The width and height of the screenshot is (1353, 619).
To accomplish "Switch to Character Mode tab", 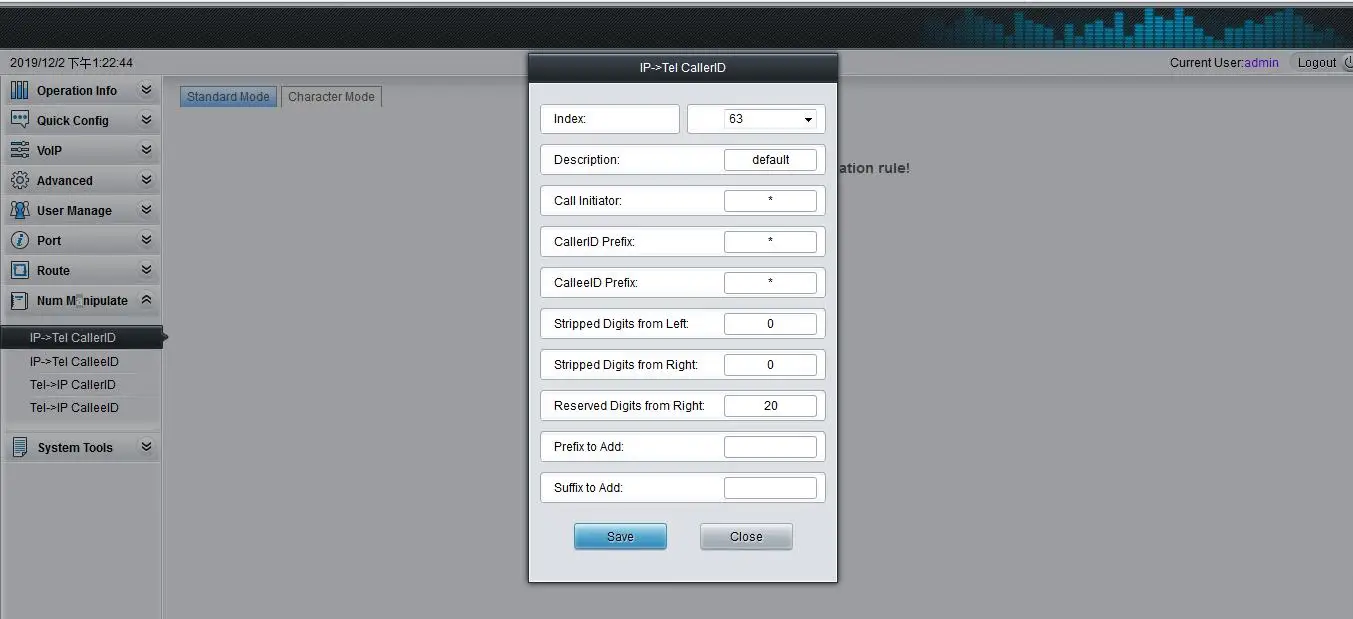I will [331, 97].
